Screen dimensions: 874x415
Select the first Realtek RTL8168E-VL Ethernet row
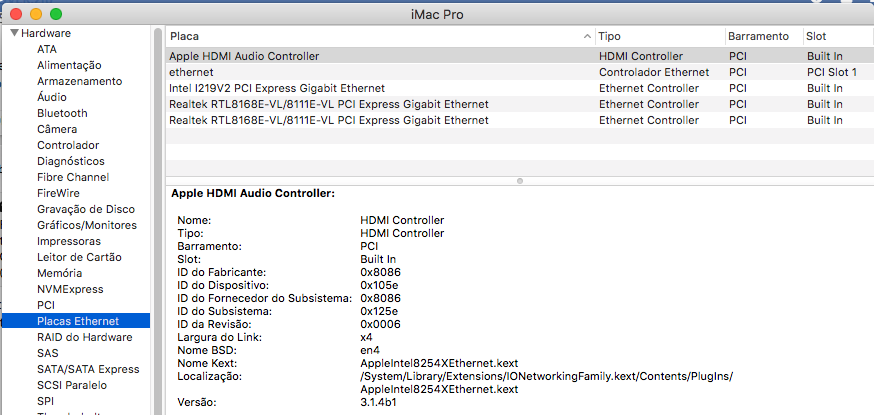coord(328,104)
